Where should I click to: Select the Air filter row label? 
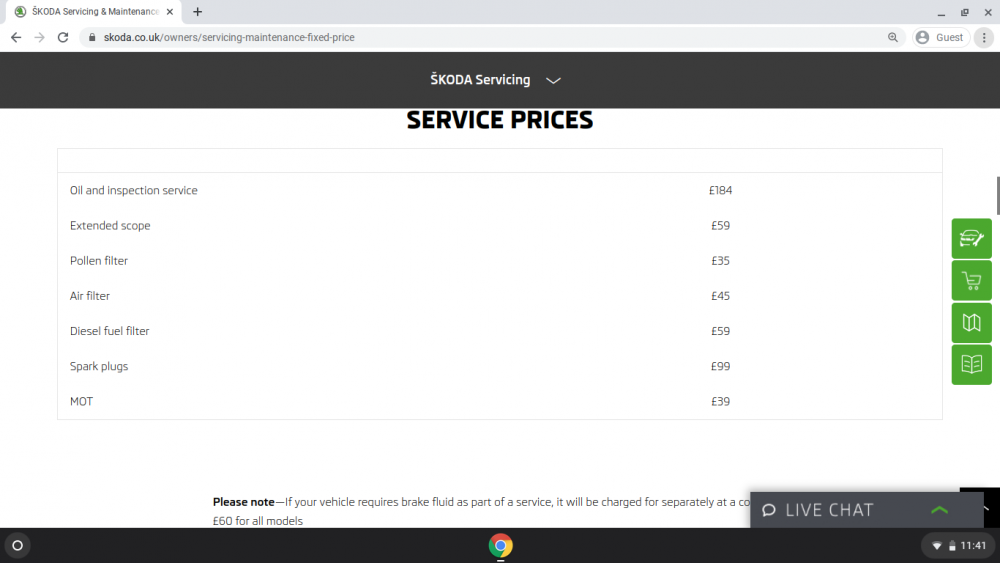coord(90,296)
